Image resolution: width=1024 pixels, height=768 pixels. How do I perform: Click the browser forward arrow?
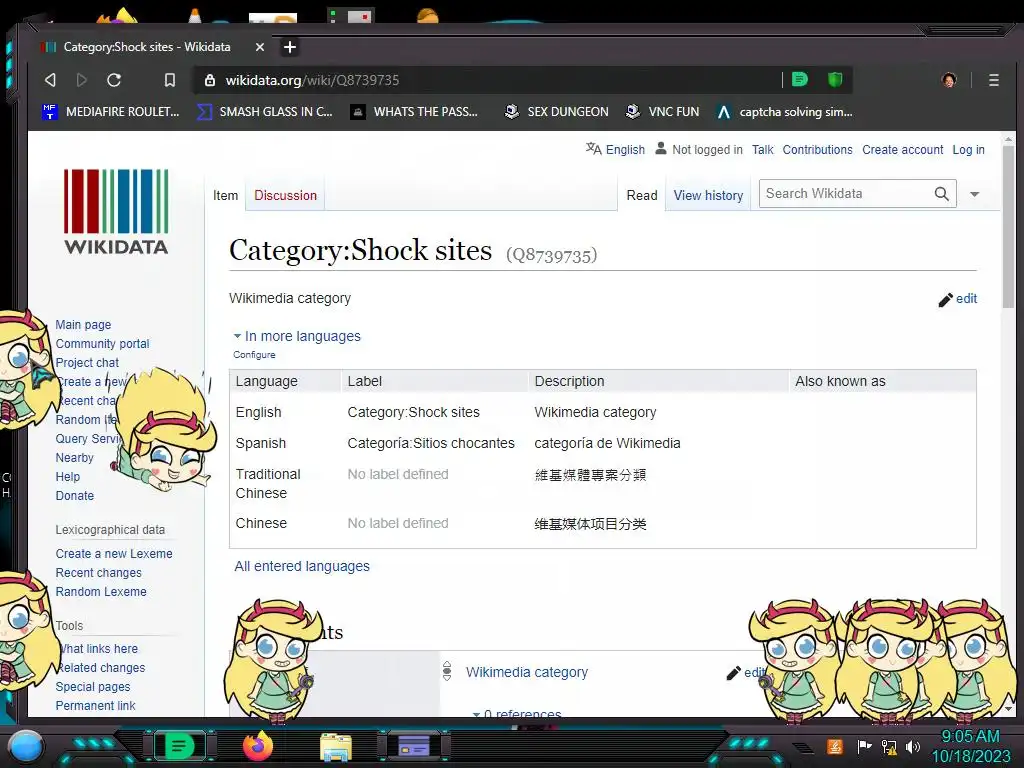(82, 80)
